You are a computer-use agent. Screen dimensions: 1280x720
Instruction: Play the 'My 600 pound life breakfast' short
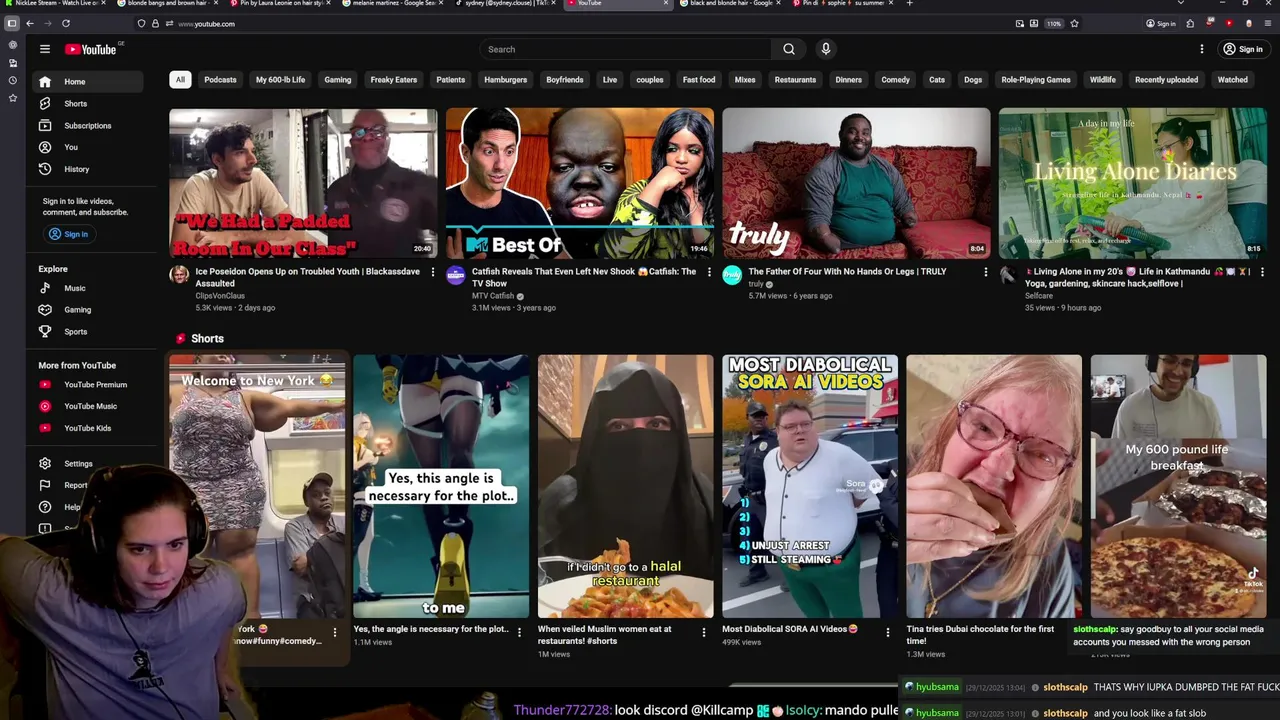coord(1178,486)
